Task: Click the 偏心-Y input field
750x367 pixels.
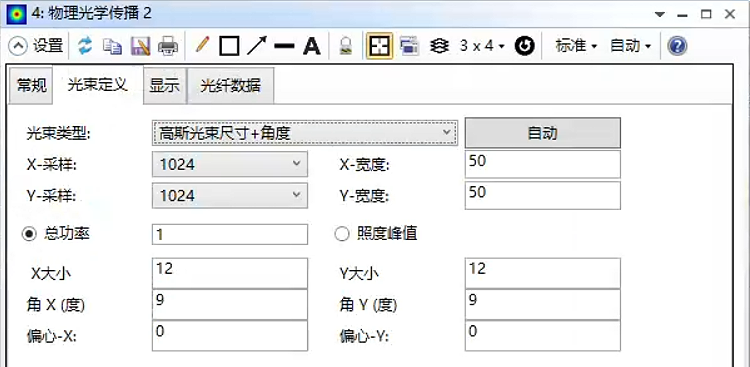Action: coord(542,335)
